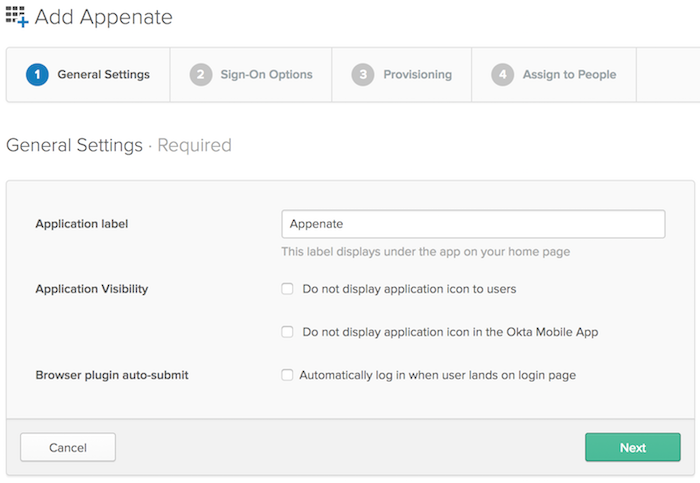Screen dimensions: 700x483
Task: Check hide icon in Okta Mobile App
Action: (287, 332)
